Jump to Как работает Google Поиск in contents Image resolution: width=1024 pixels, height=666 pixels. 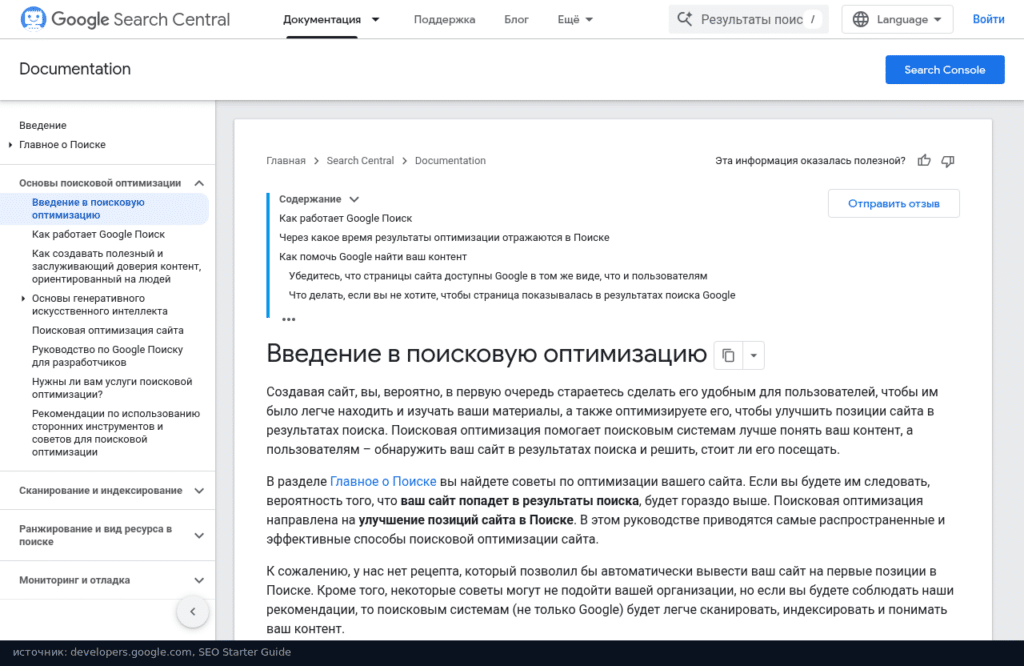click(x=345, y=218)
